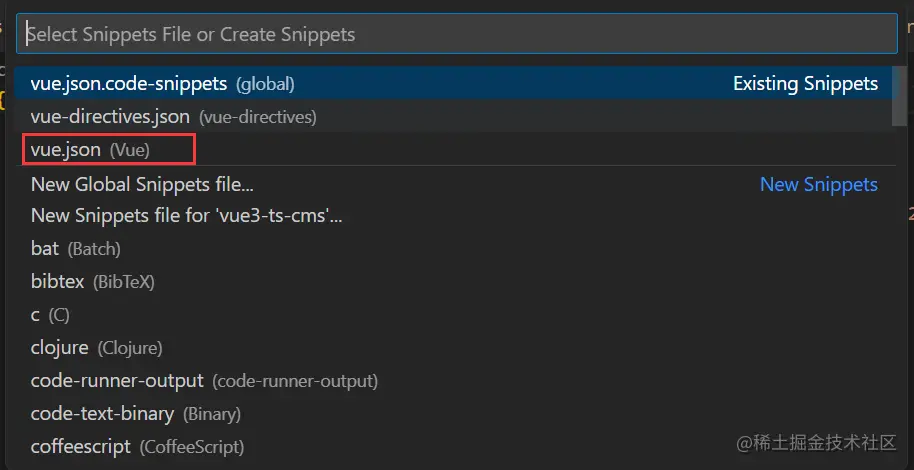Screen dimensions: 914x470
Task: Select the code-runner-output entry
Action: click(x=117, y=381)
